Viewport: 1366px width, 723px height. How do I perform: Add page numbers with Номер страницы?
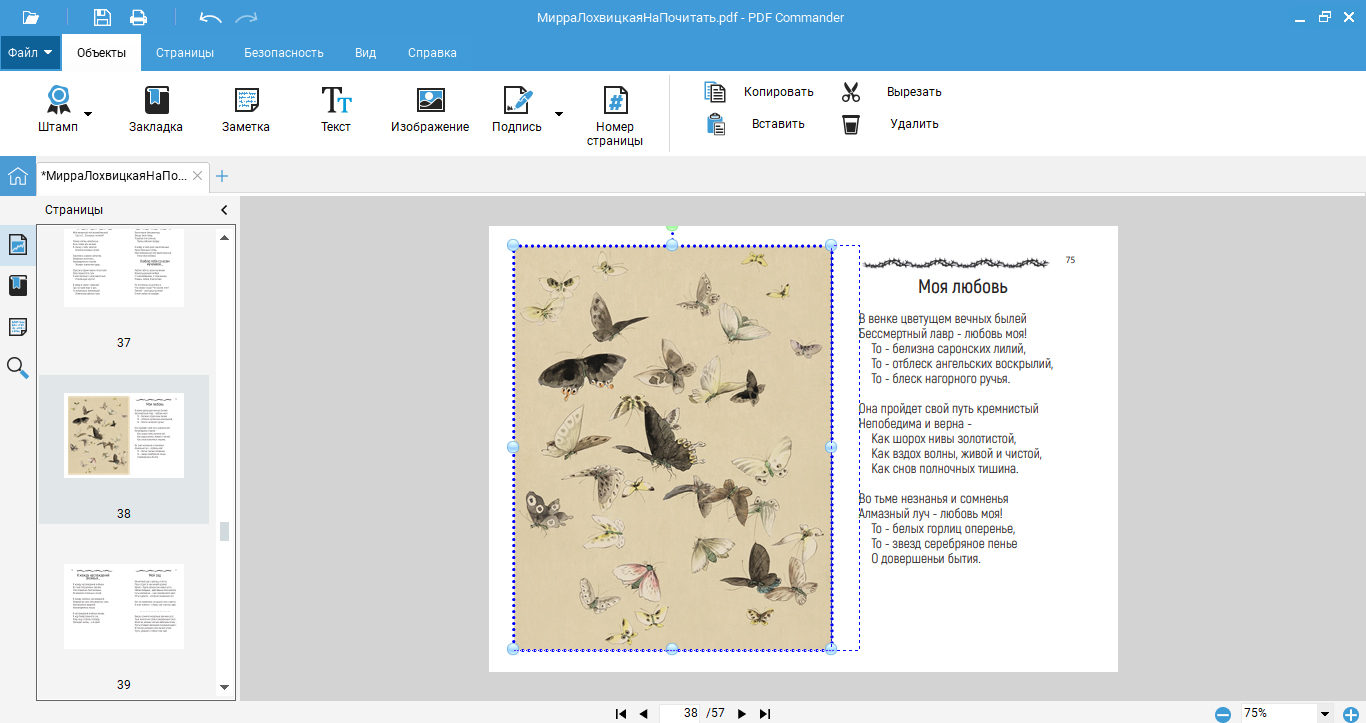pos(615,117)
